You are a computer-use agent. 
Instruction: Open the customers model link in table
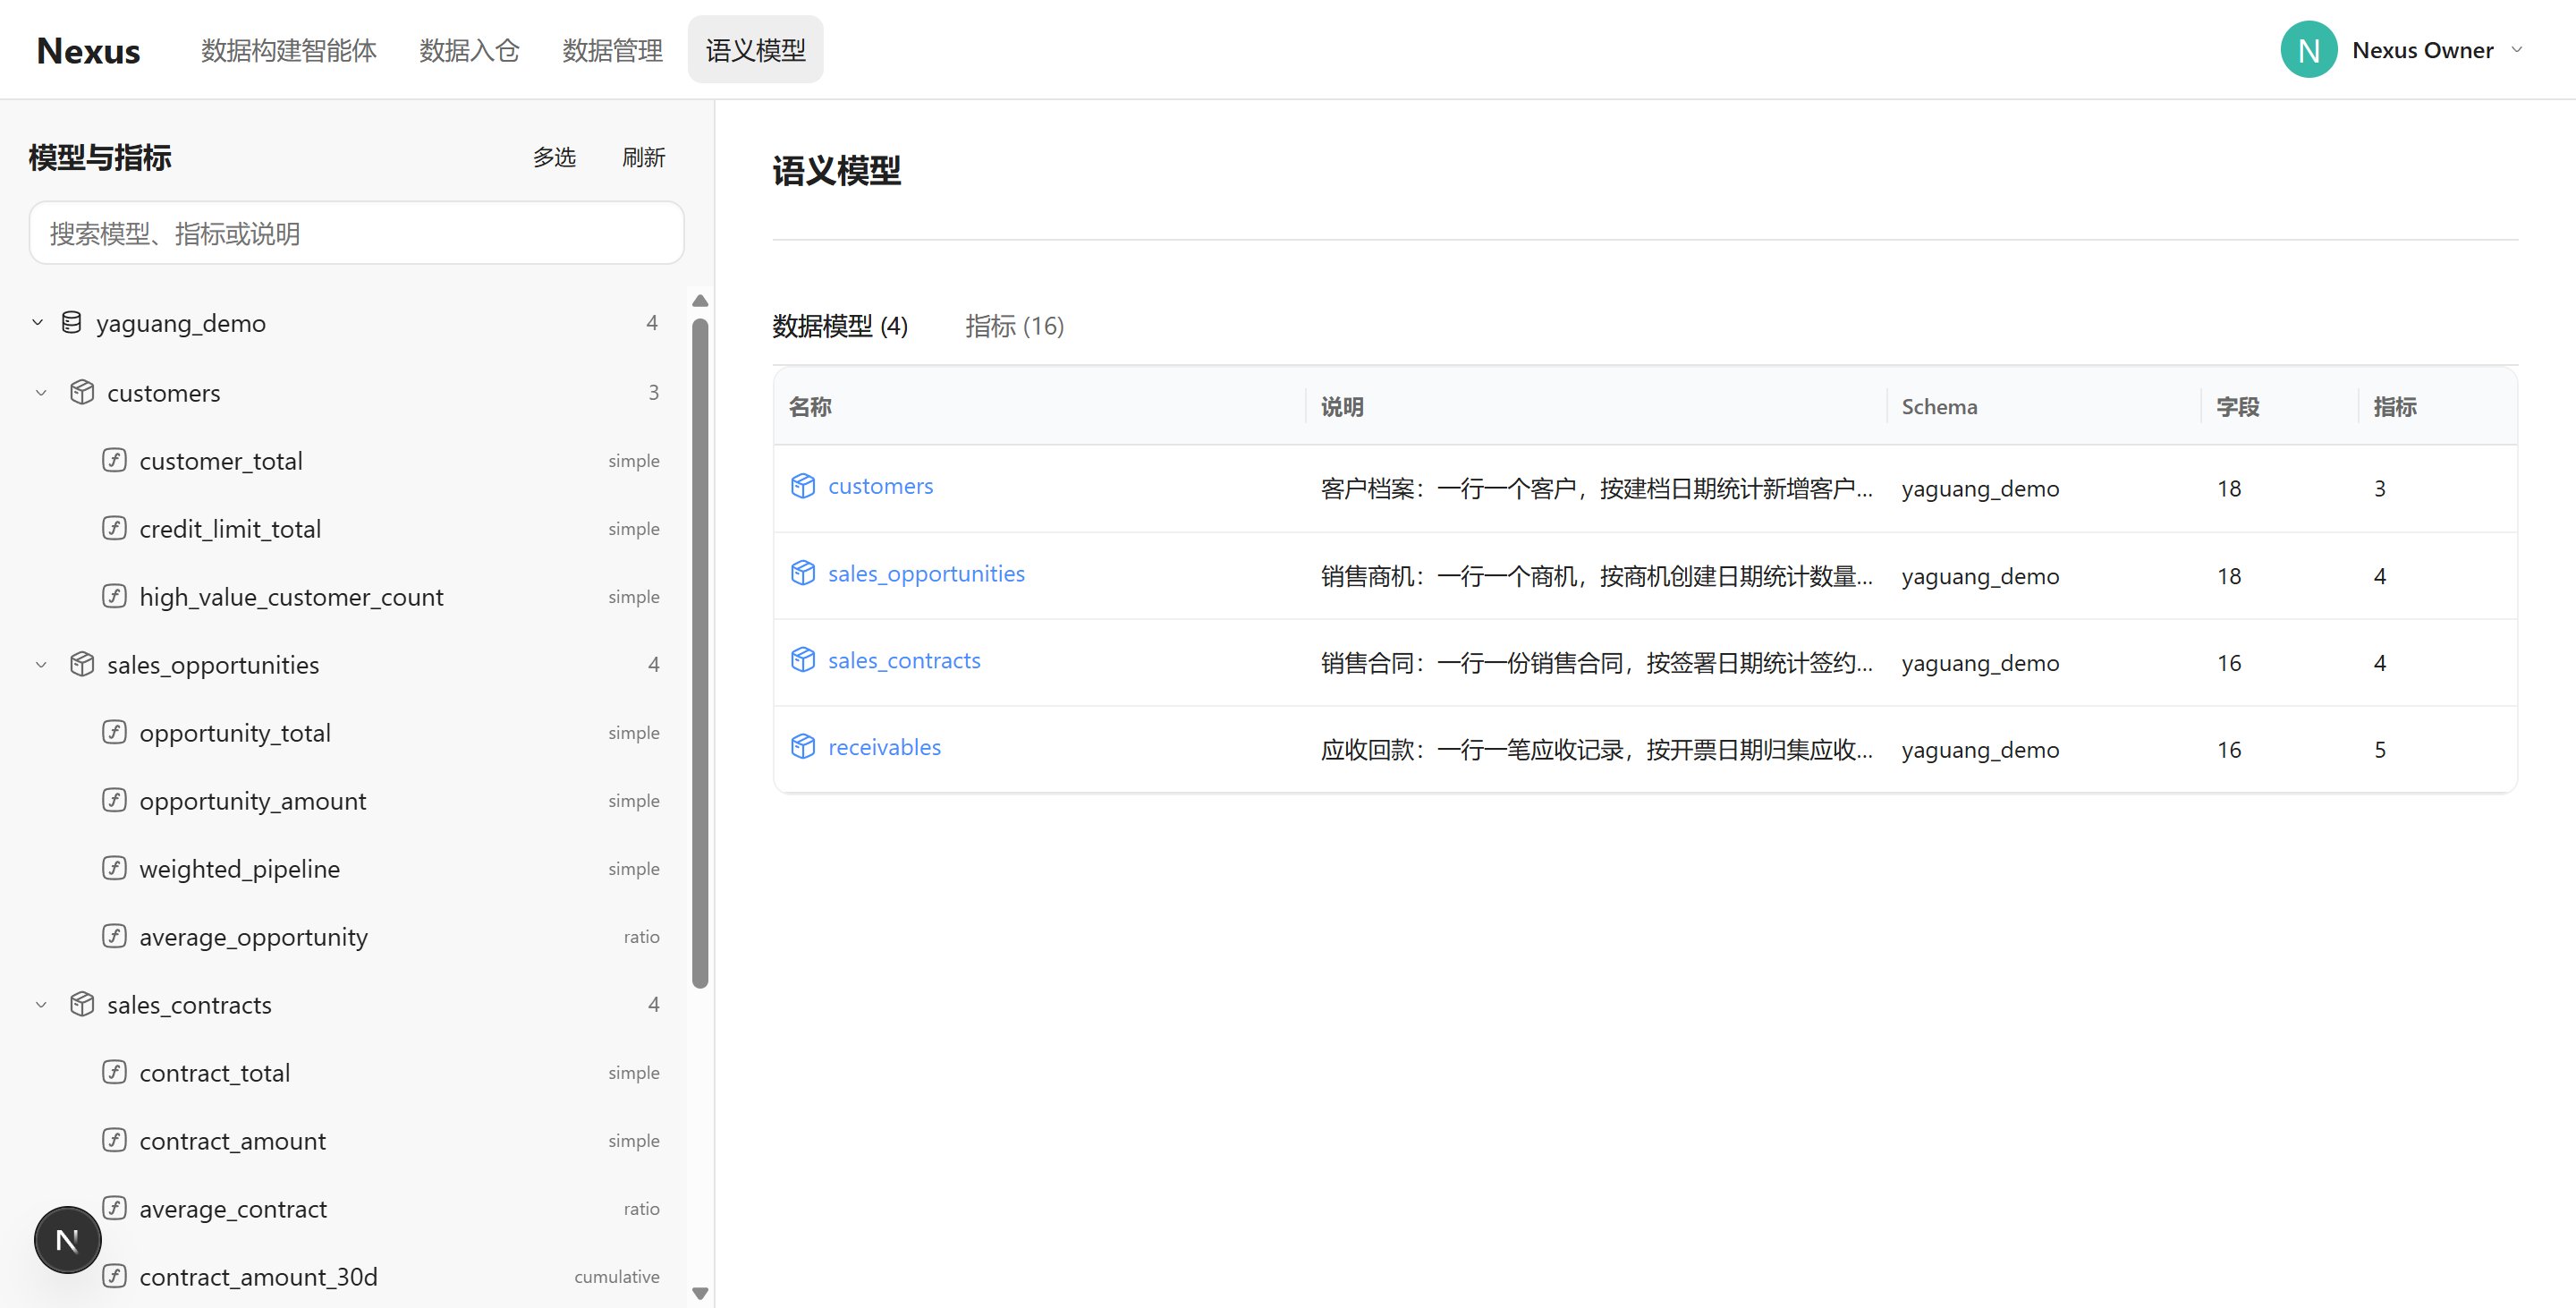tap(880, 486)
